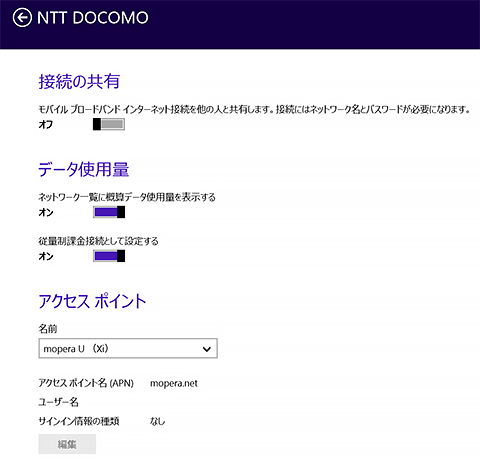
Task: Select the 接続の共有 heading
Action: pyautogui.click(x=79, y=81)
